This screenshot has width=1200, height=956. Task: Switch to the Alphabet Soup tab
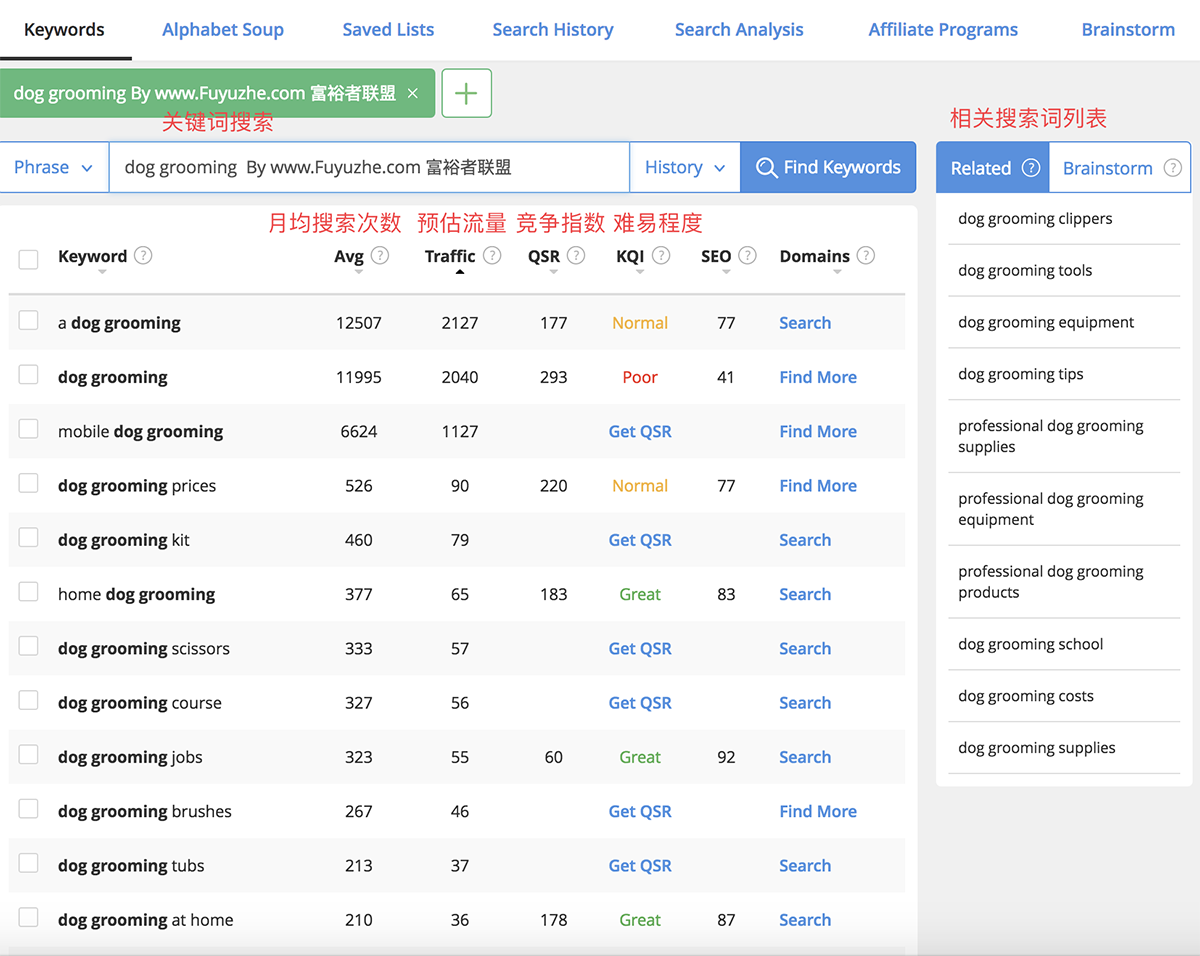(223, 30)
